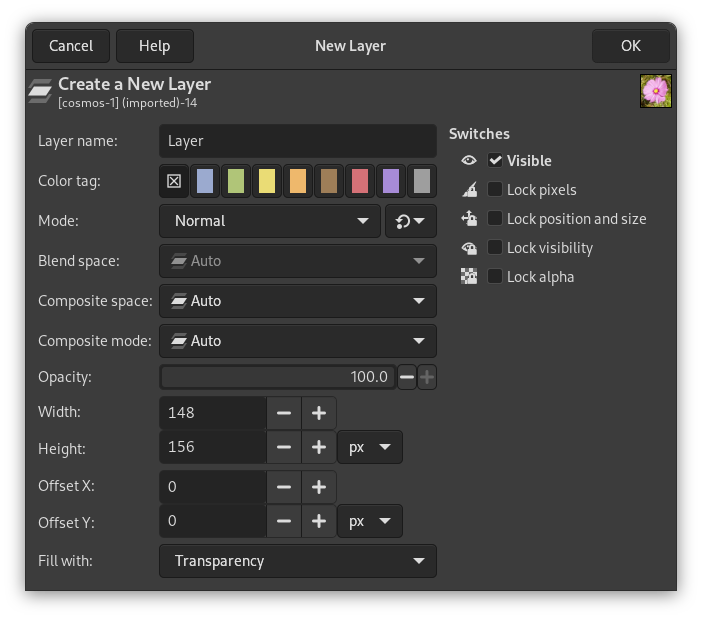Click the mode group switcher icon

click(410, 221)
